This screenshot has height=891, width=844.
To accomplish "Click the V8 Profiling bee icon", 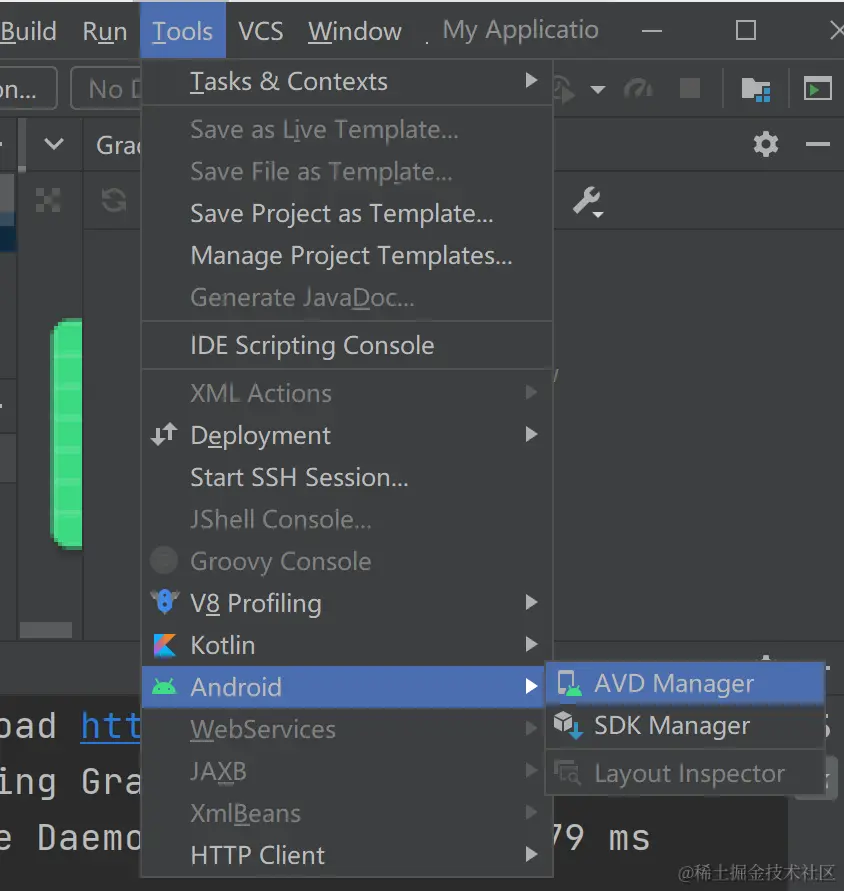I will (165, 602).
